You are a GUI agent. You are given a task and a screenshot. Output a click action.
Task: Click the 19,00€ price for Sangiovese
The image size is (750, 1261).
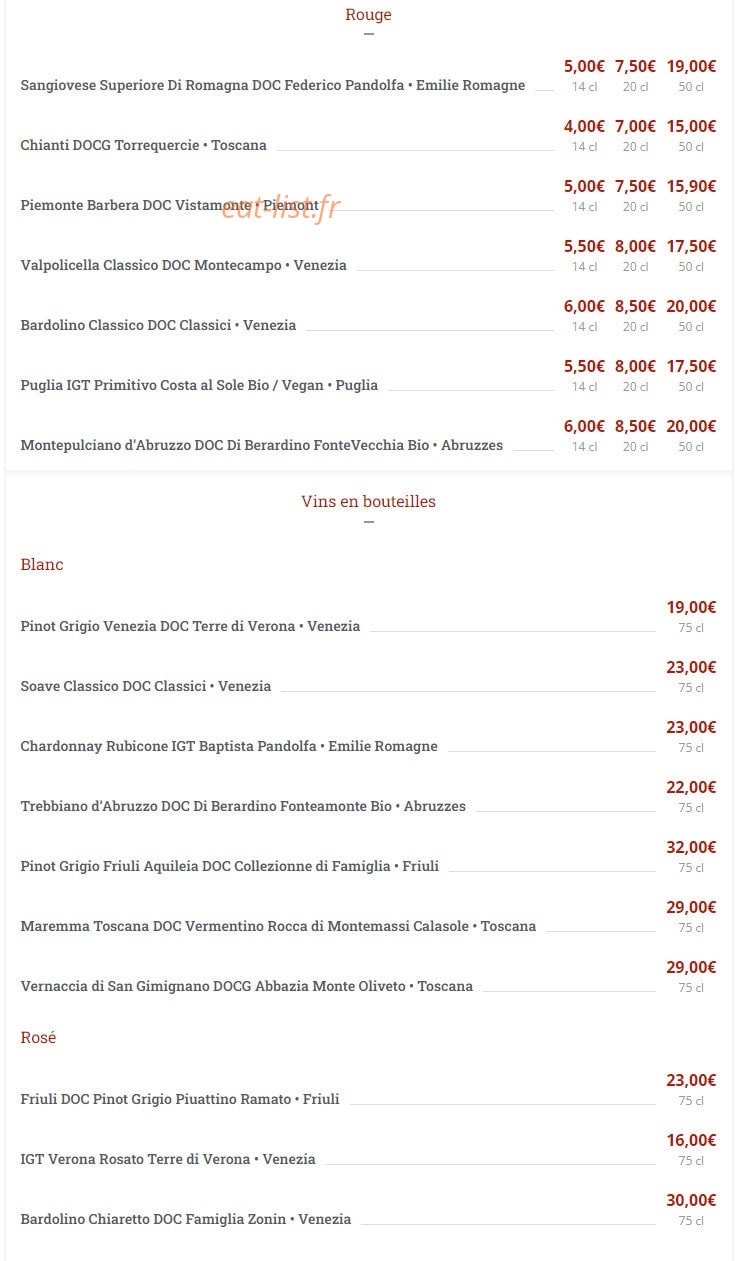pos(691,66)
